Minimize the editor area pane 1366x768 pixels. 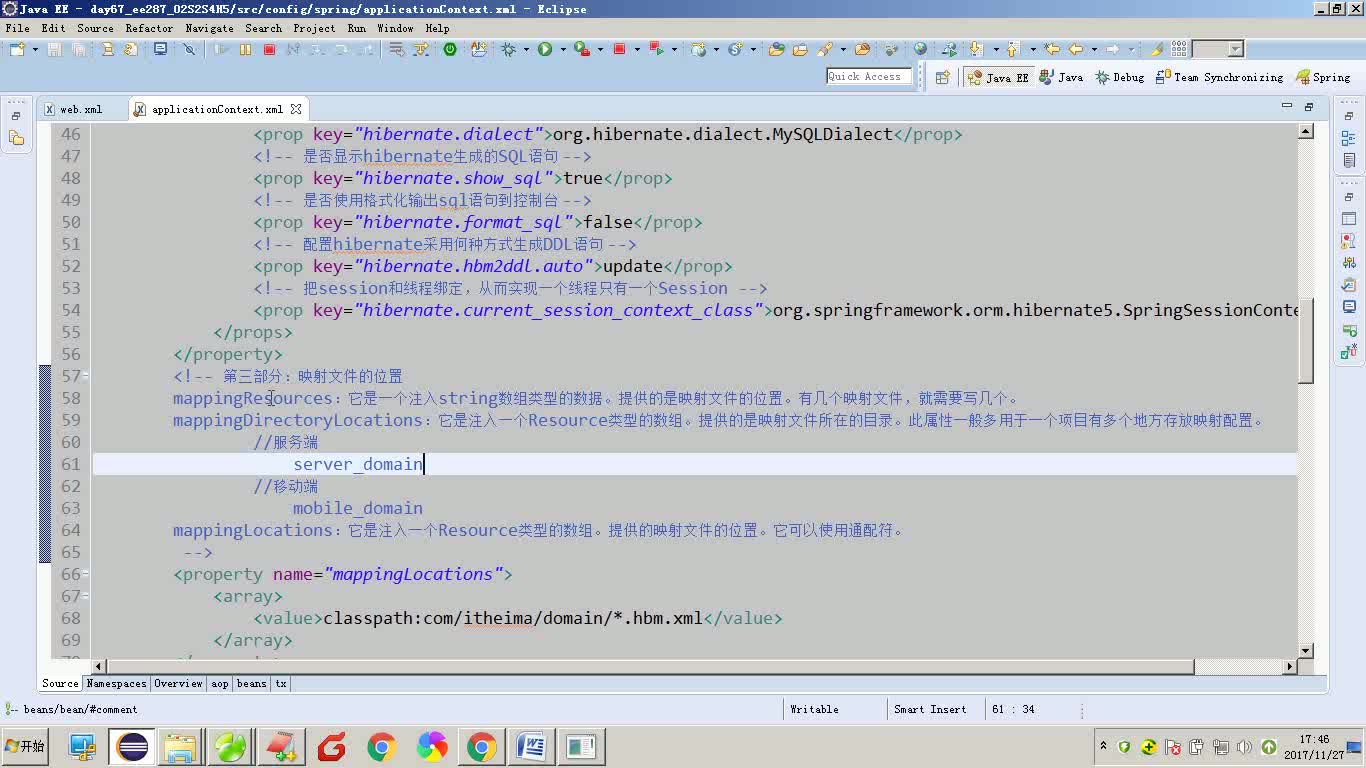coord(1287,106)
